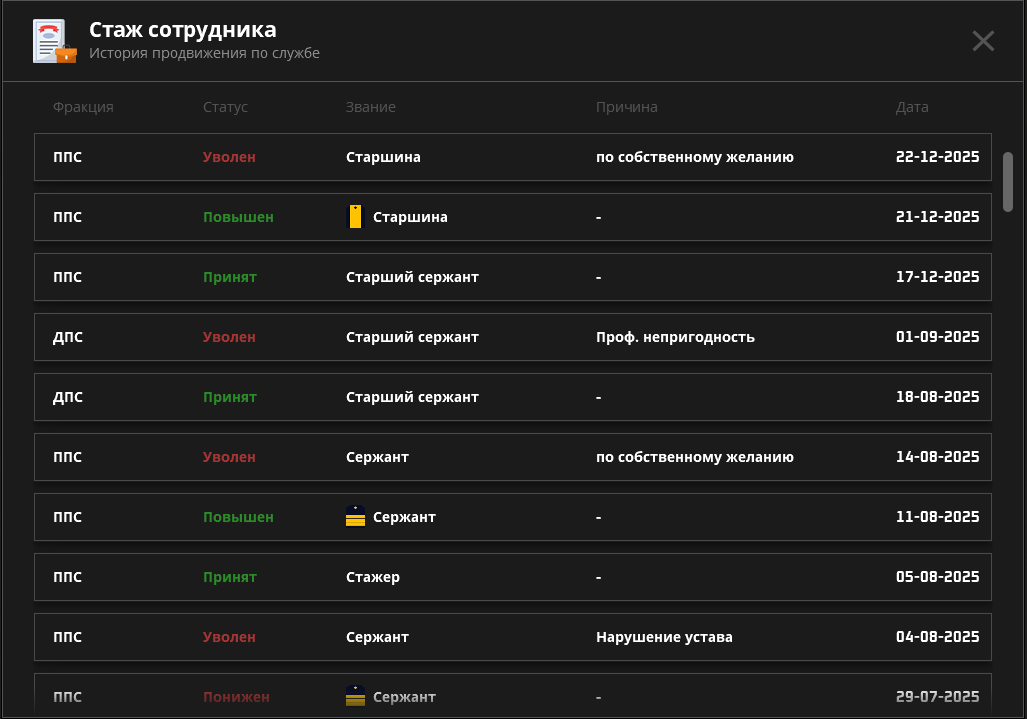Click the Старшина rank insignia icon
Screen dimensions: 1027x719
point(355,217)
